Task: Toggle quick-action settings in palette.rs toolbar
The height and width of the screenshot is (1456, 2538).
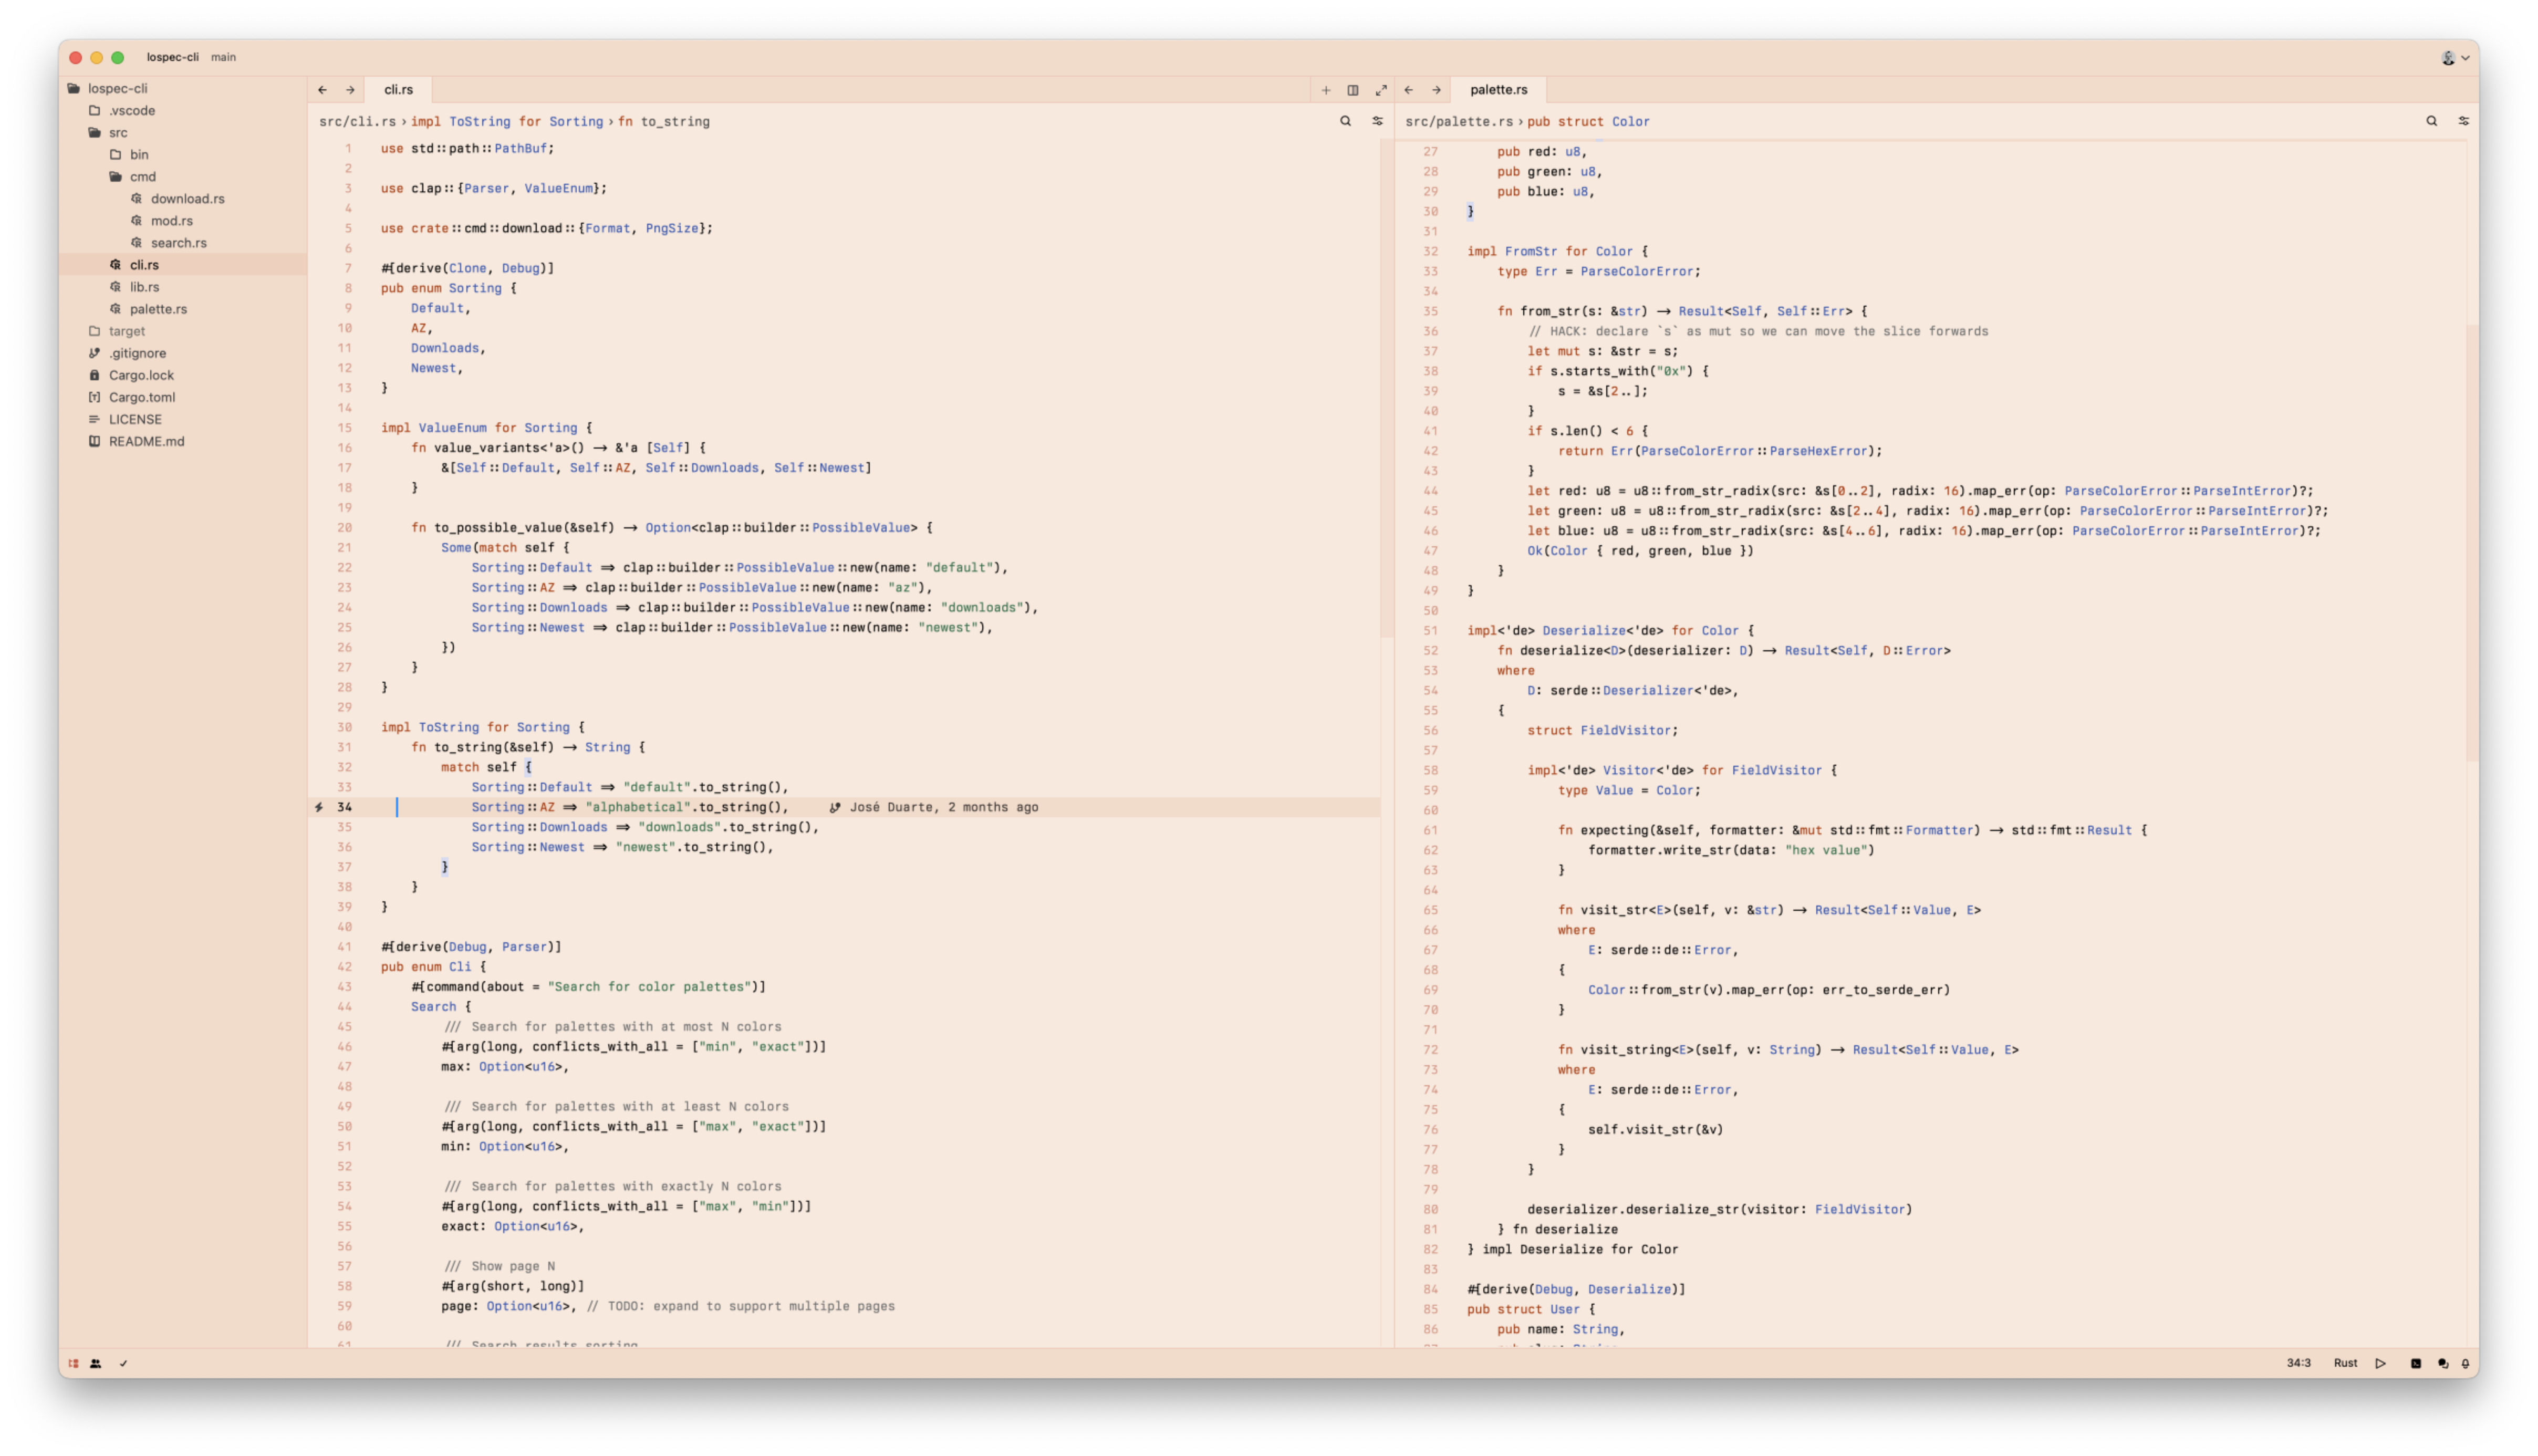Action: (2463, 121)
